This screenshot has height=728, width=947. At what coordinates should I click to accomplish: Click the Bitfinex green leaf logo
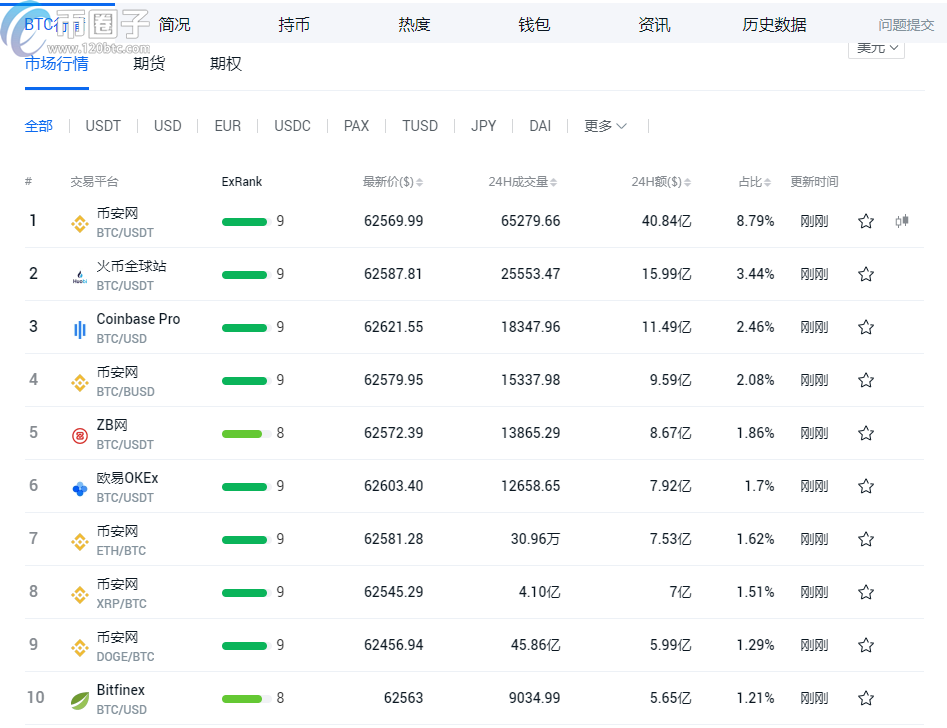[x=80, y=700]
